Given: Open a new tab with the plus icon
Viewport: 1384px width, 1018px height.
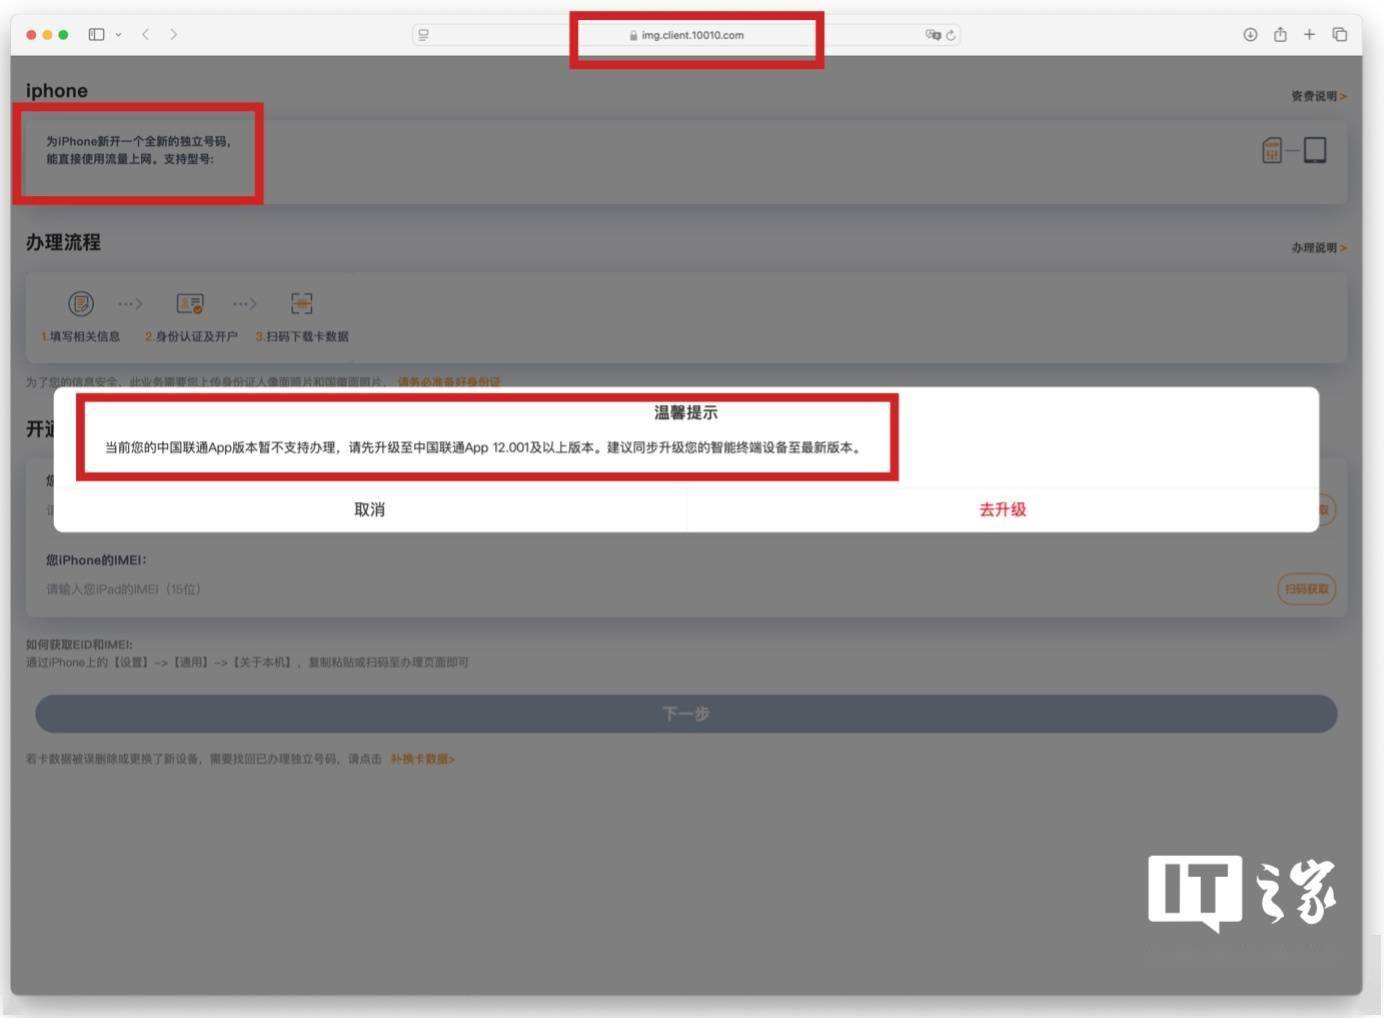Looking at the screenshot, I should tap(1309, 34).
